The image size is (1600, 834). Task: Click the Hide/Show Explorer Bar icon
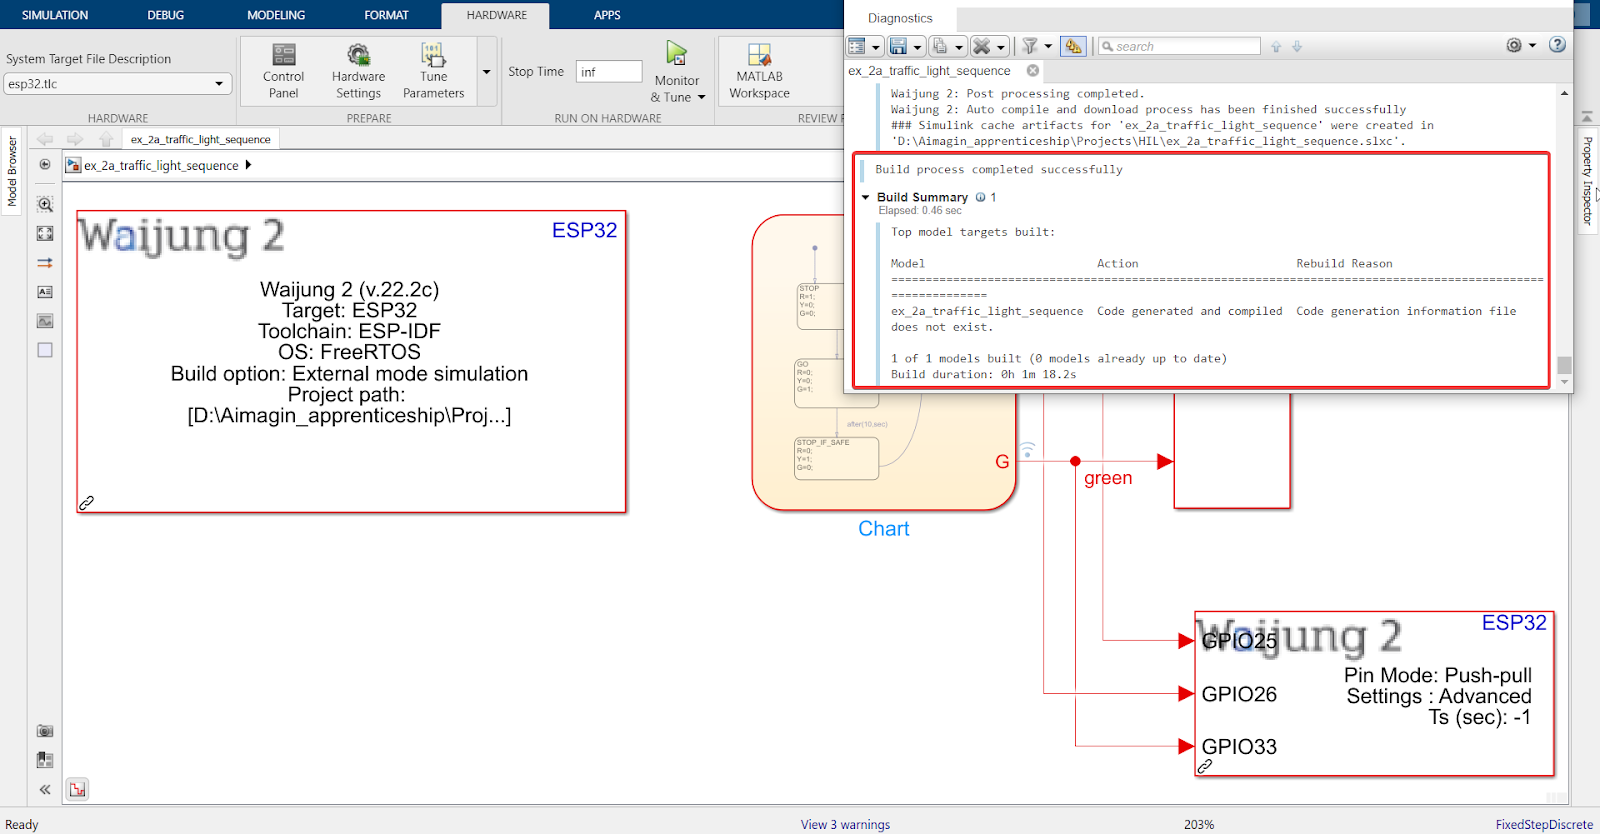[45, 165]
